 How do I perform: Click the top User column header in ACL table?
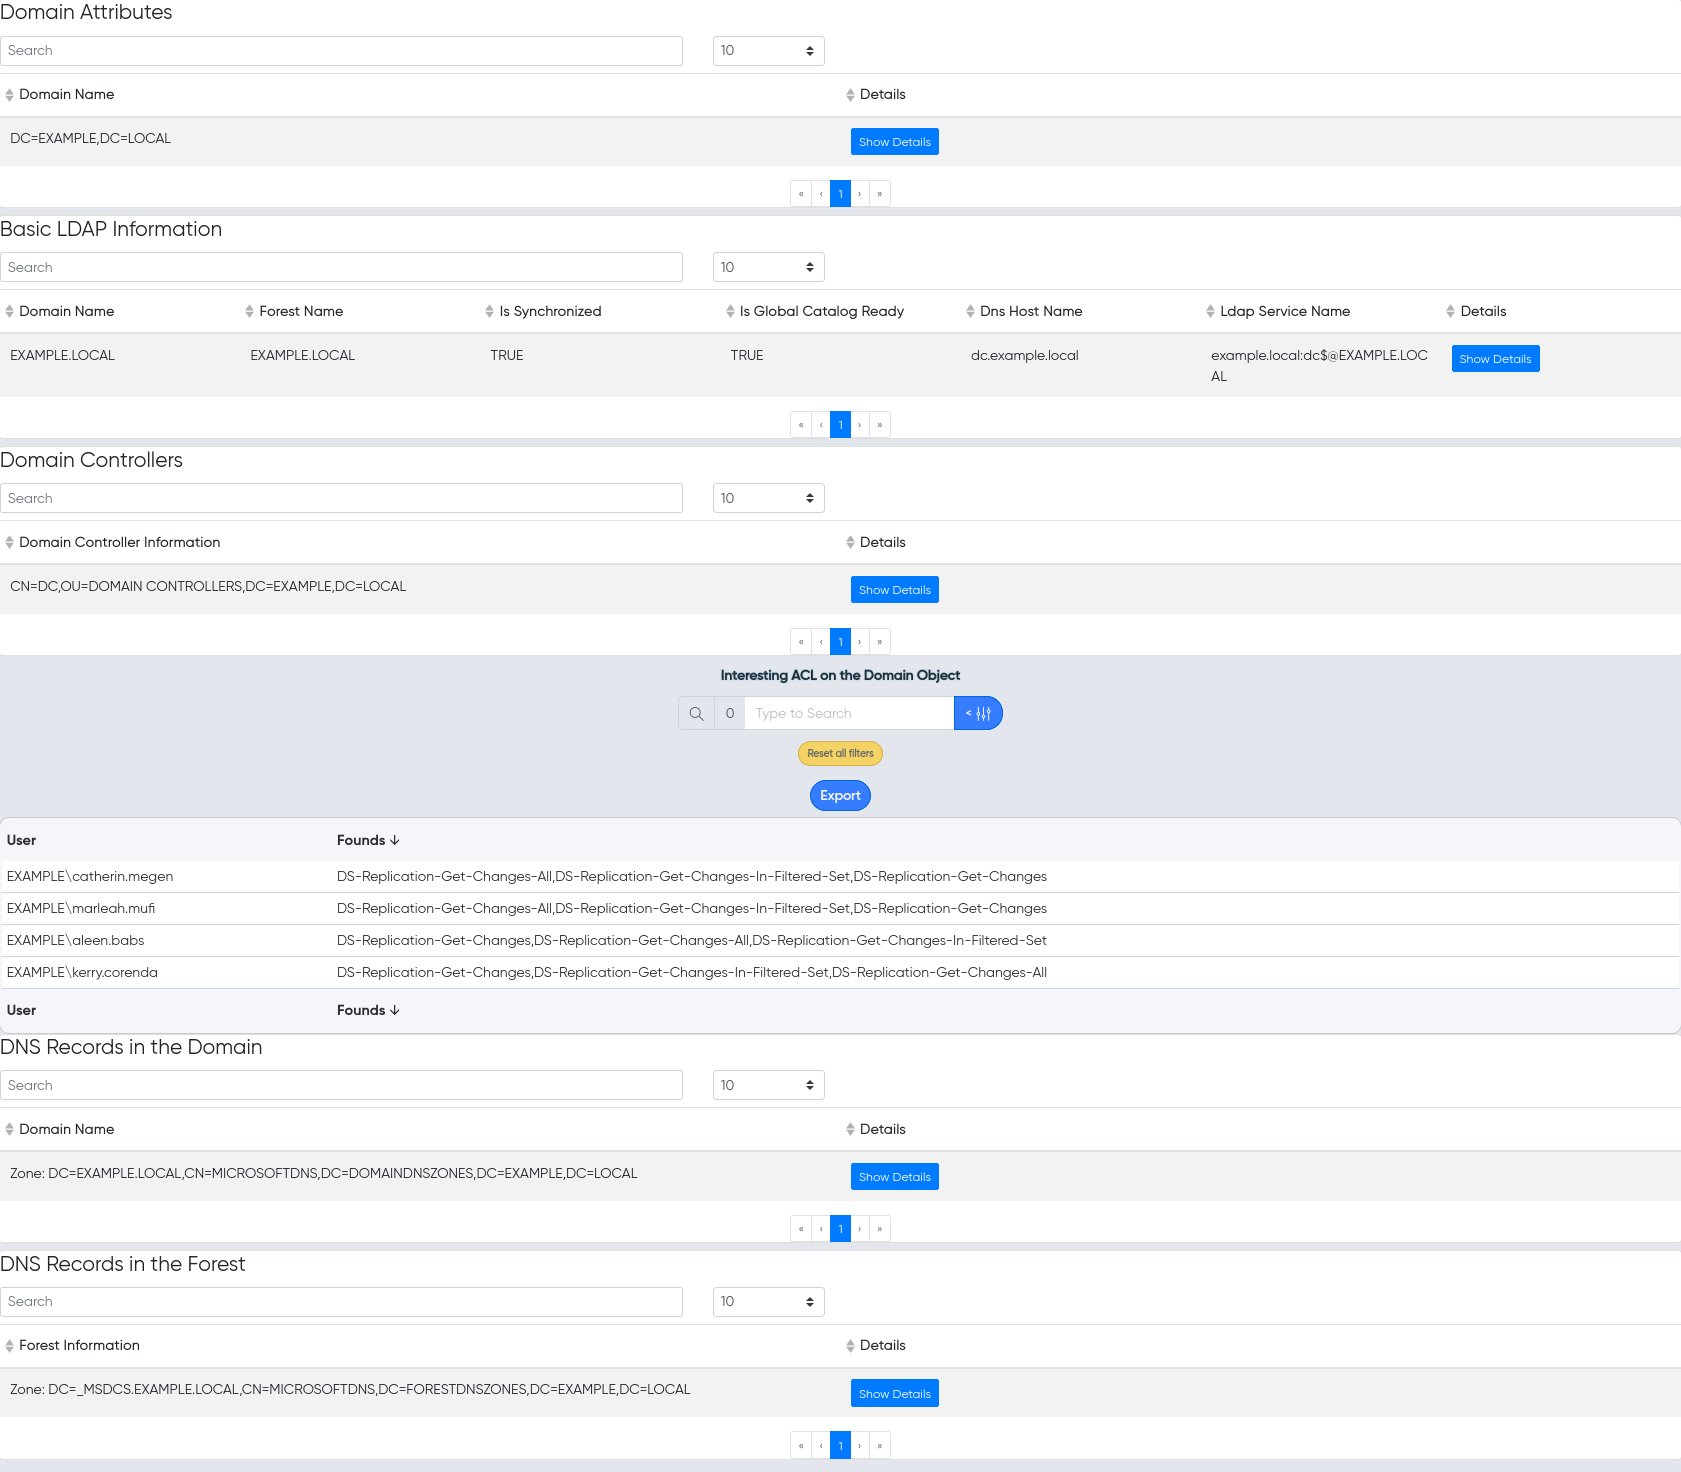(x=21, y=841)
